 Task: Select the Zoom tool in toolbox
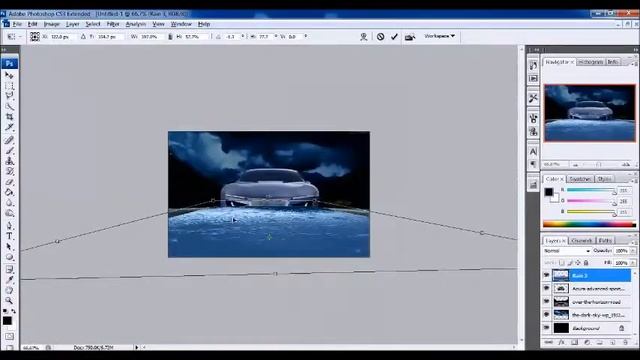pos(9,301)
